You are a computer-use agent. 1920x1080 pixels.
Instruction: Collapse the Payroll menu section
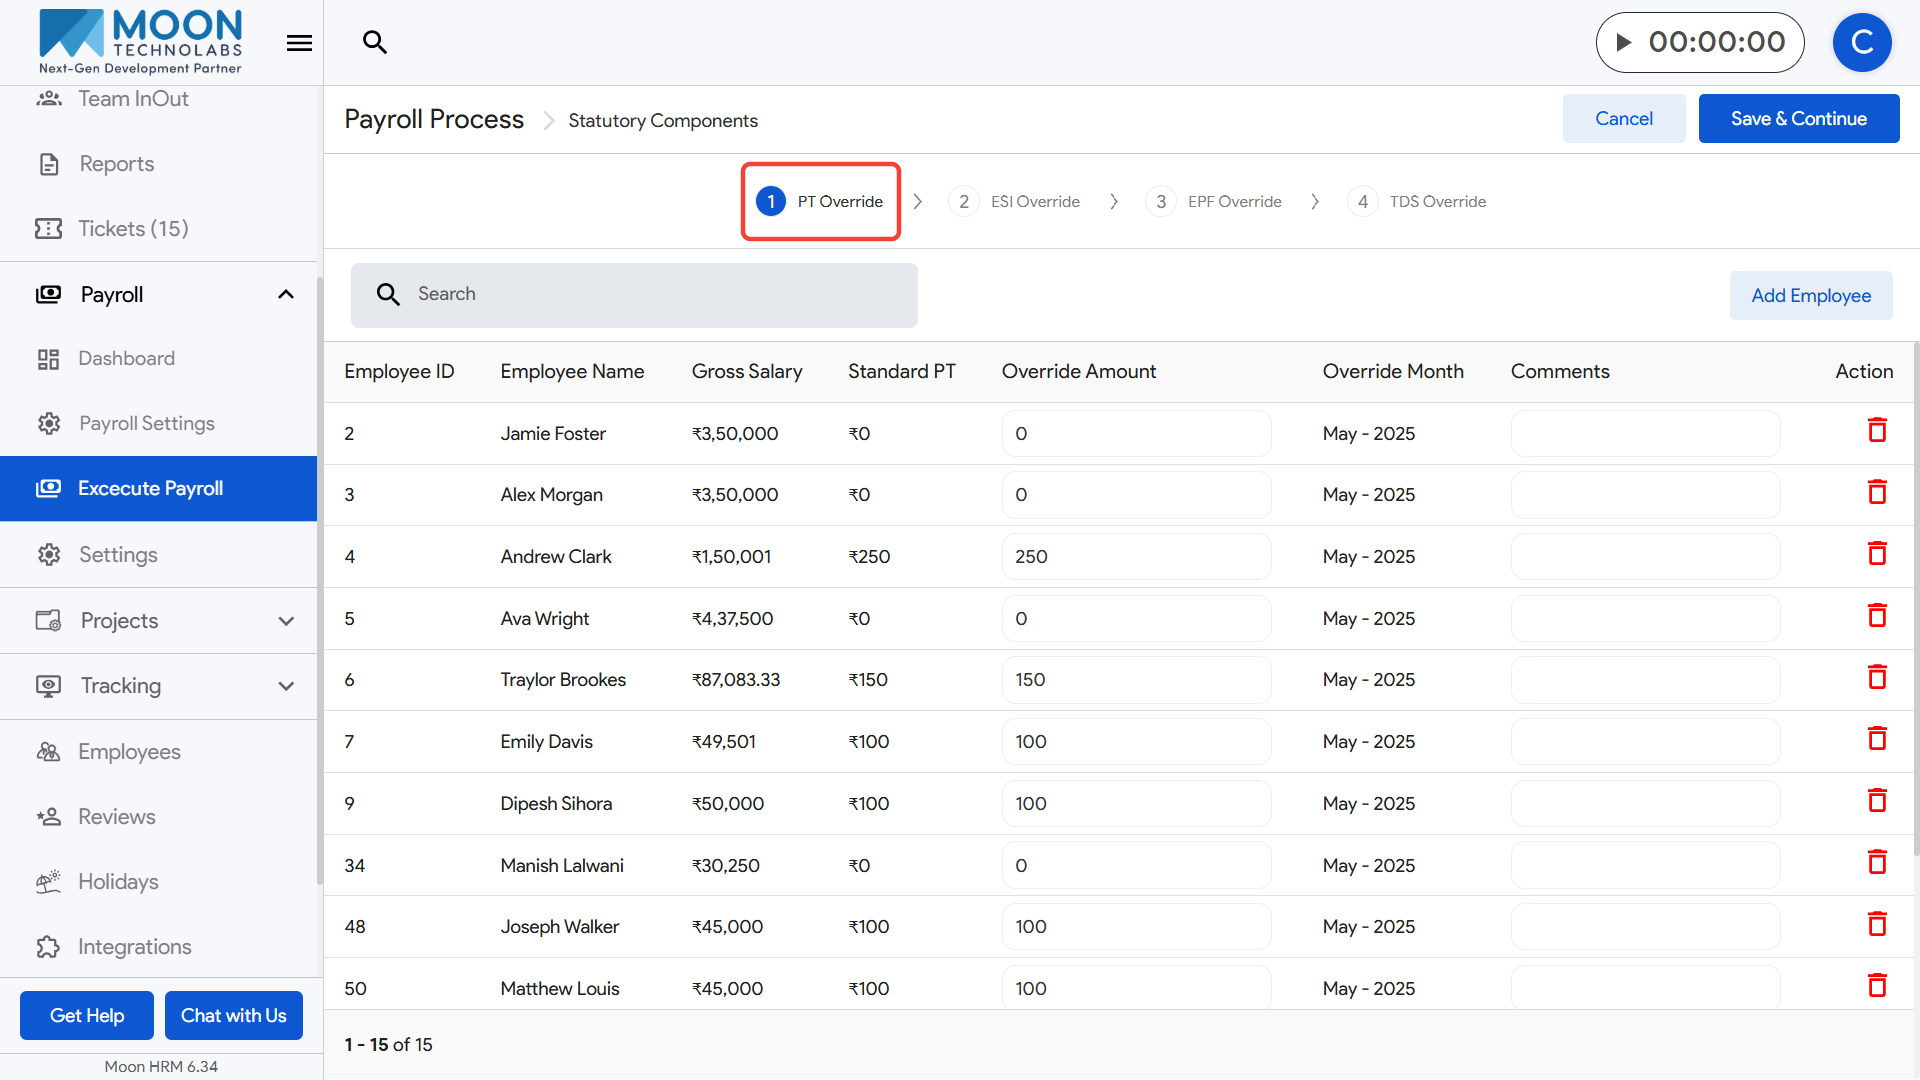pyautogui.click(x=286, y=294)
